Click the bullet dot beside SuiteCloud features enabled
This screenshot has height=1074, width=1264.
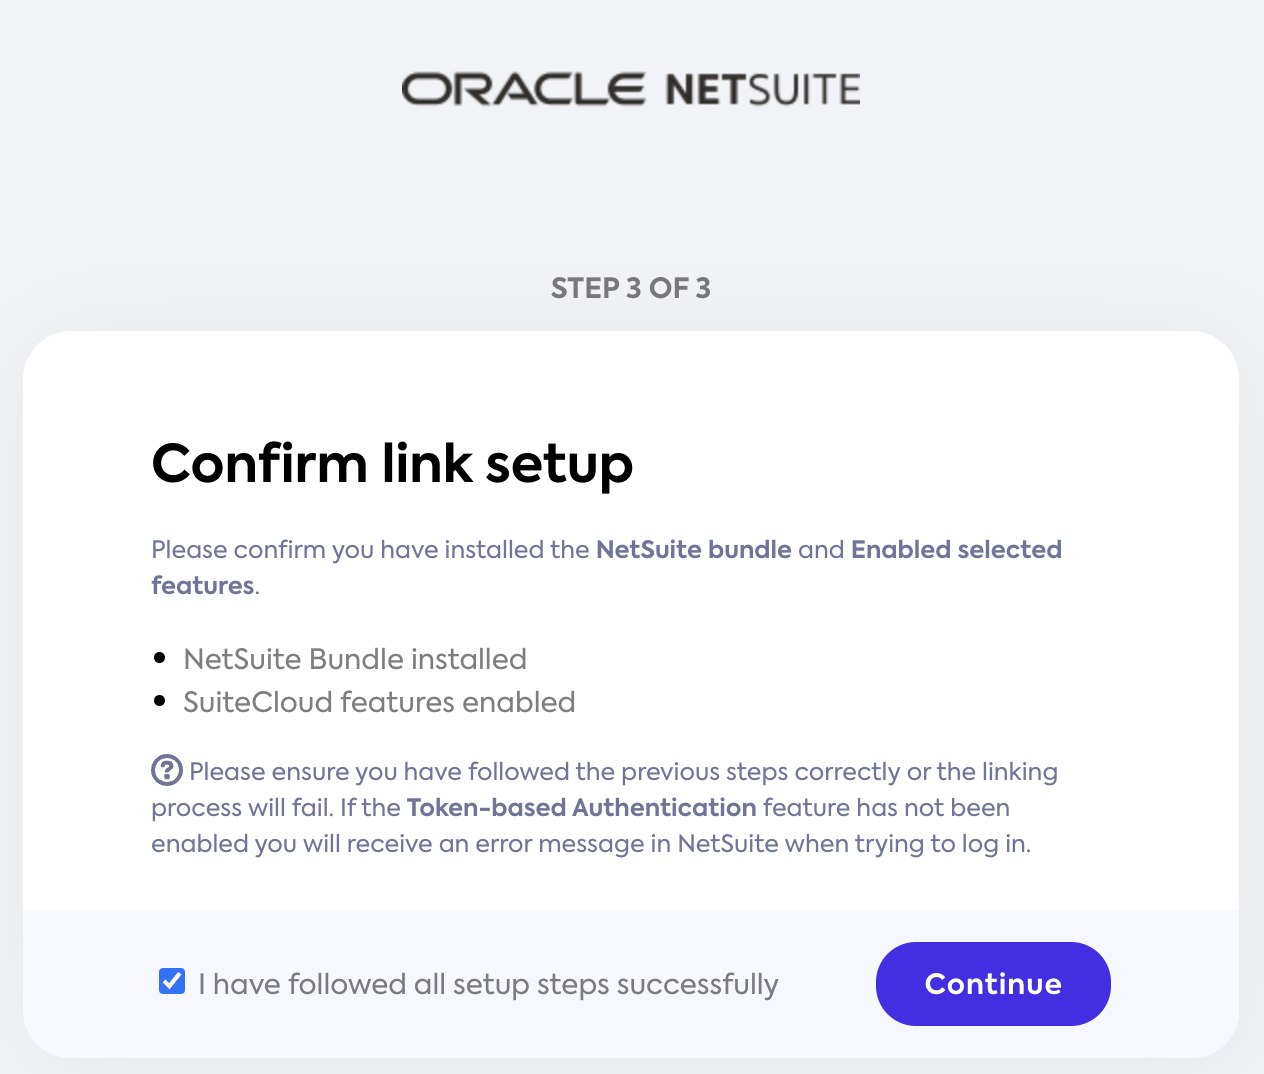pyautogui.click(x=160, y=701)
